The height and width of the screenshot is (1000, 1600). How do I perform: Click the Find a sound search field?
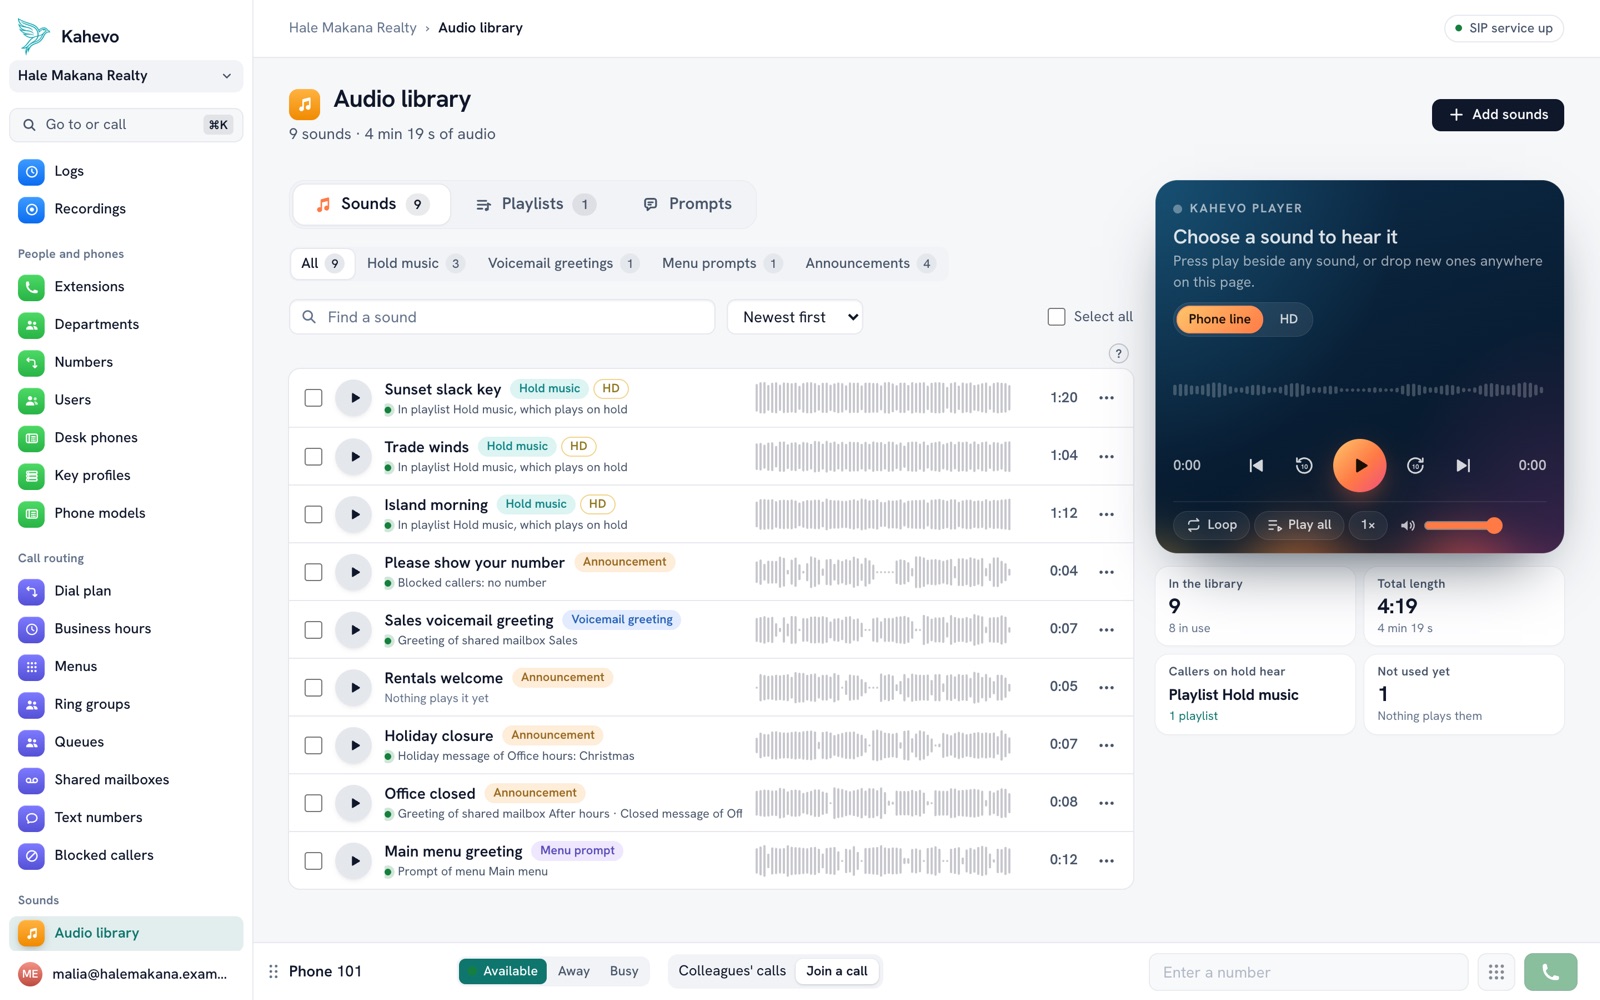502,317
